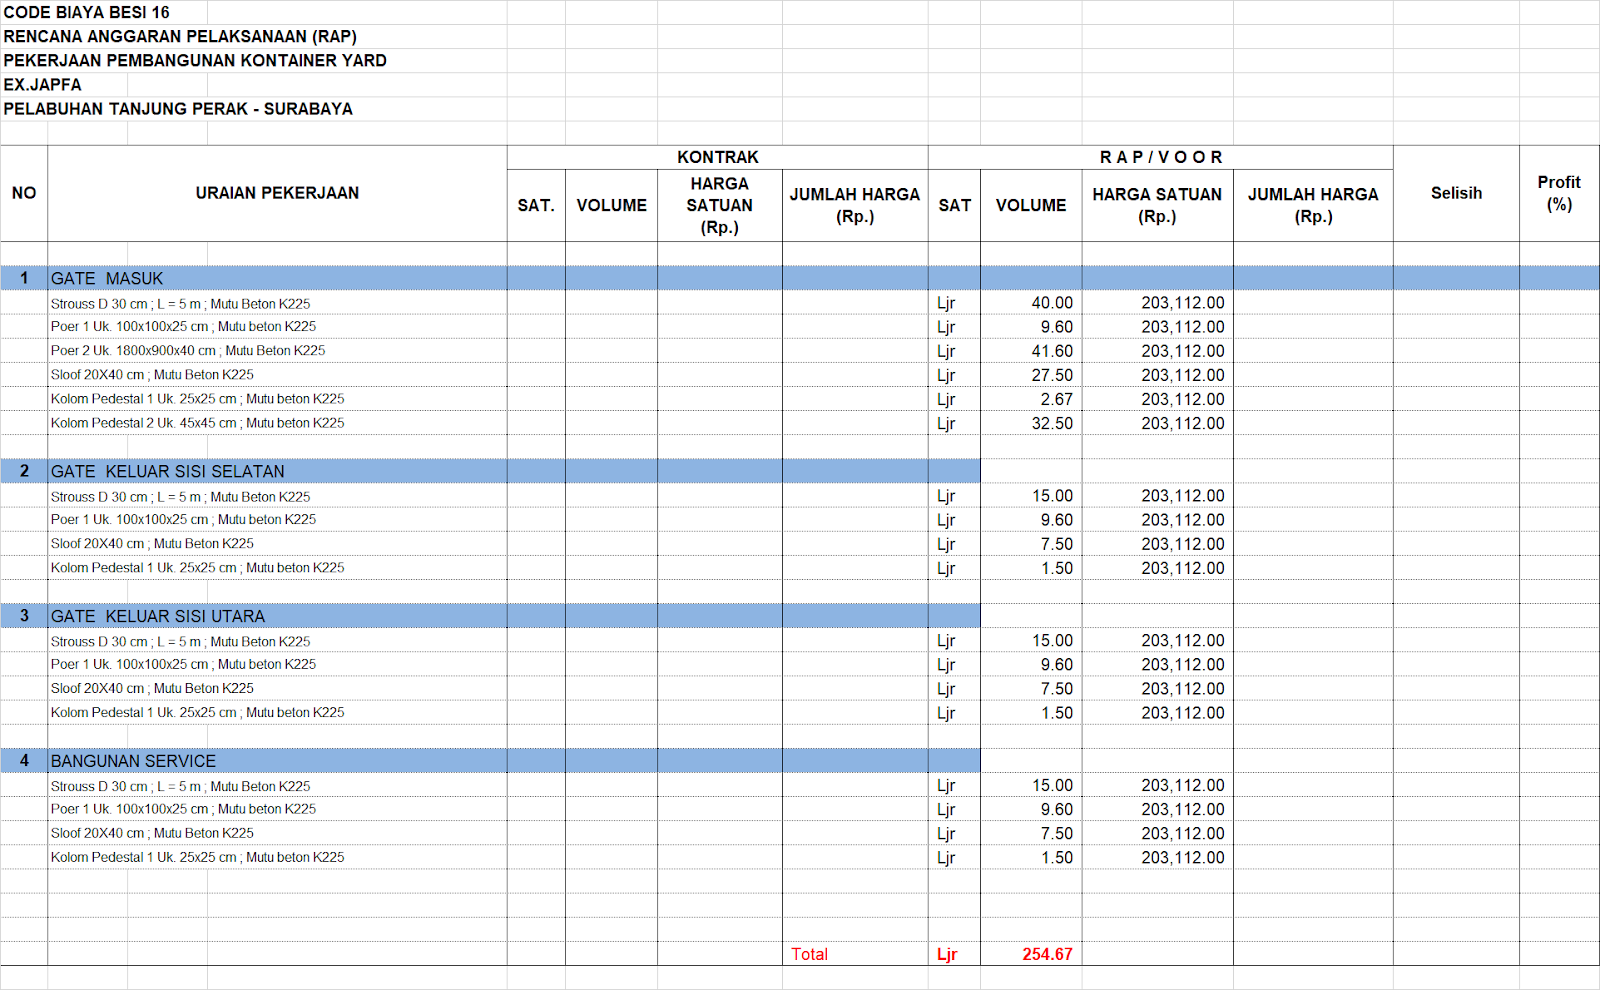Image resolution: width=1600 pixels, height=990 pixels.
Task: Click the 'EX.JAPFA' cell
Action: point(43,85)
